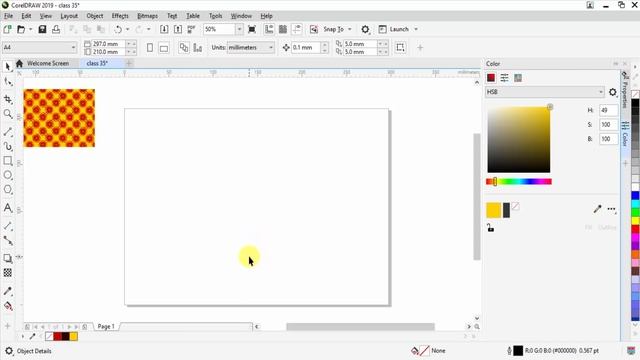Select the Artistic Media tool

(x=8, y=146)
